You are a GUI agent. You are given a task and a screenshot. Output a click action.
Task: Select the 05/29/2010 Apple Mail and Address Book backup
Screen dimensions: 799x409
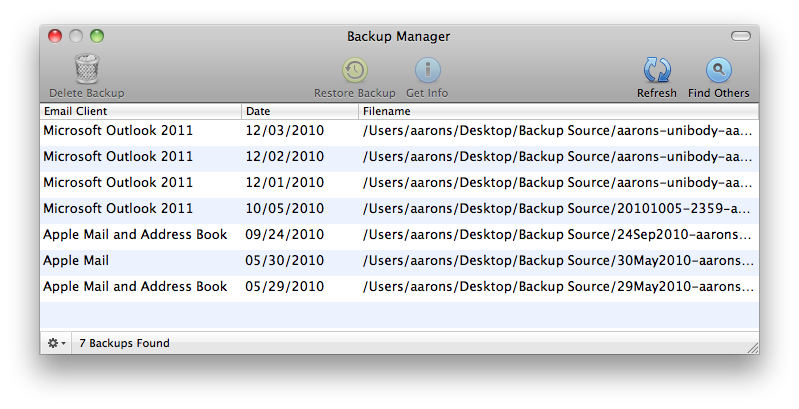click(x=400, y=287)
